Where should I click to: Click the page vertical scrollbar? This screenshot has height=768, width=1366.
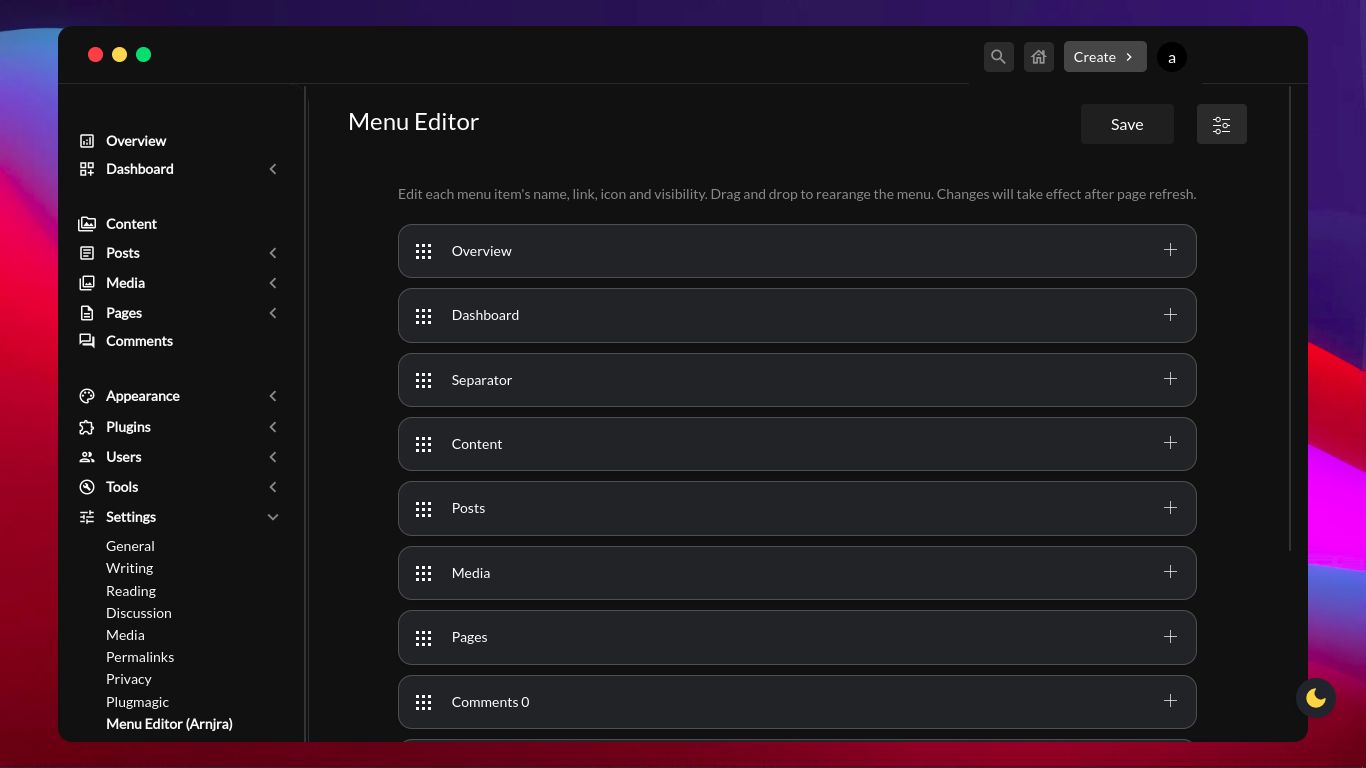click(x=1291, y=318)
